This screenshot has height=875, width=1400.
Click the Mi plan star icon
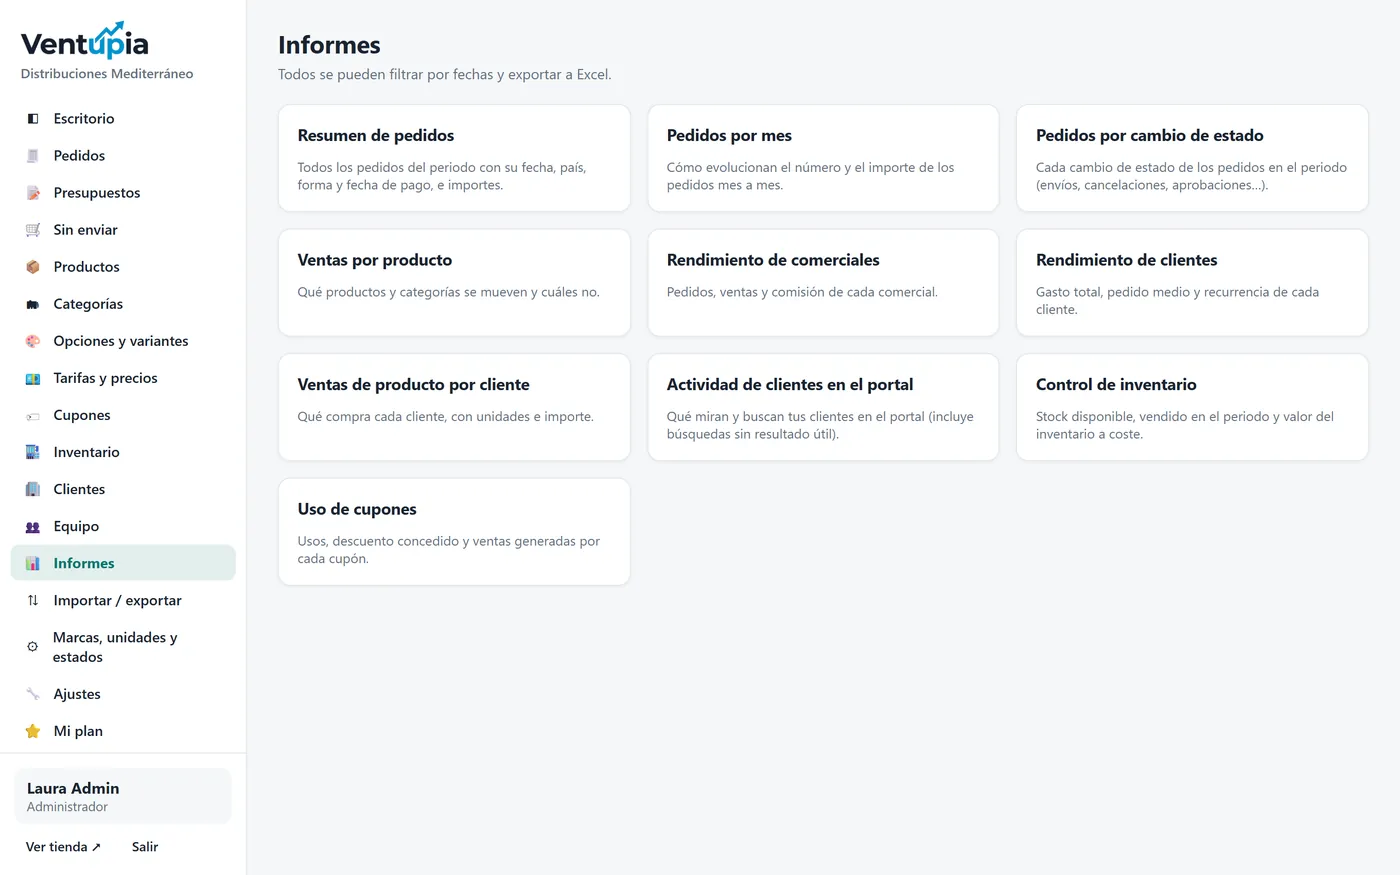[x=33, y=731]
